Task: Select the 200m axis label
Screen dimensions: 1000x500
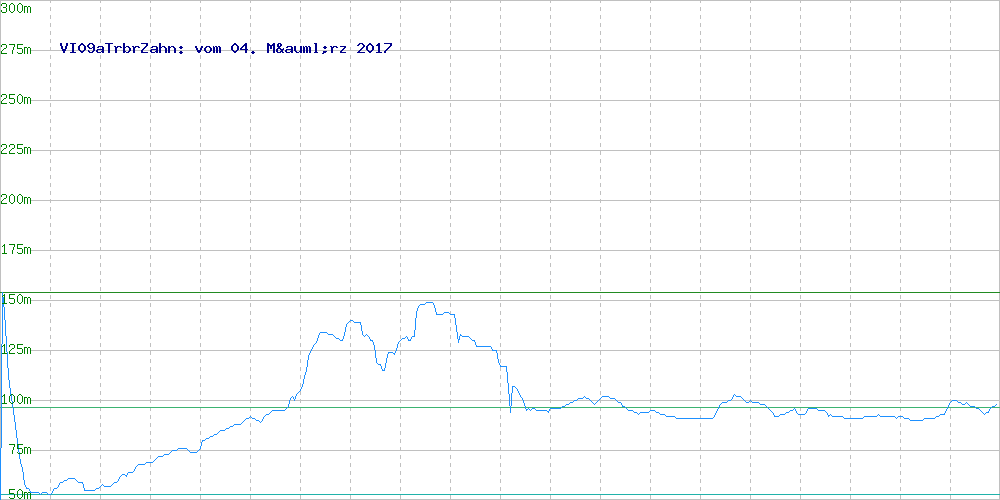Action: point(16,200)
